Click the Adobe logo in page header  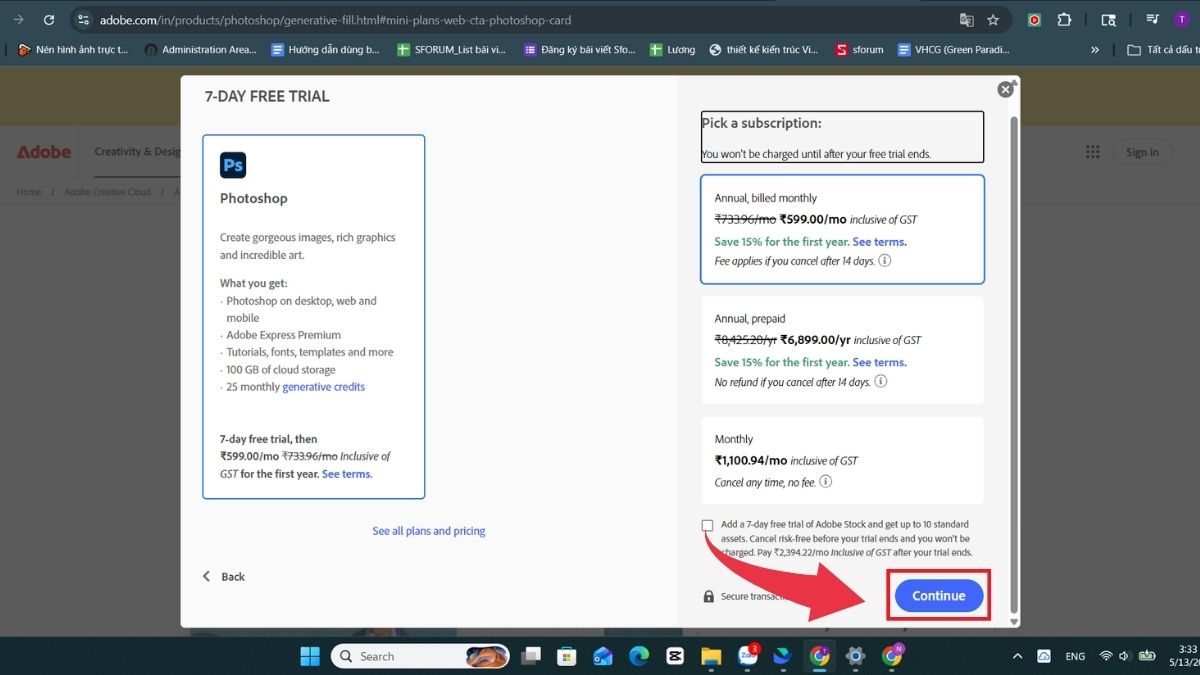point(44,152)
